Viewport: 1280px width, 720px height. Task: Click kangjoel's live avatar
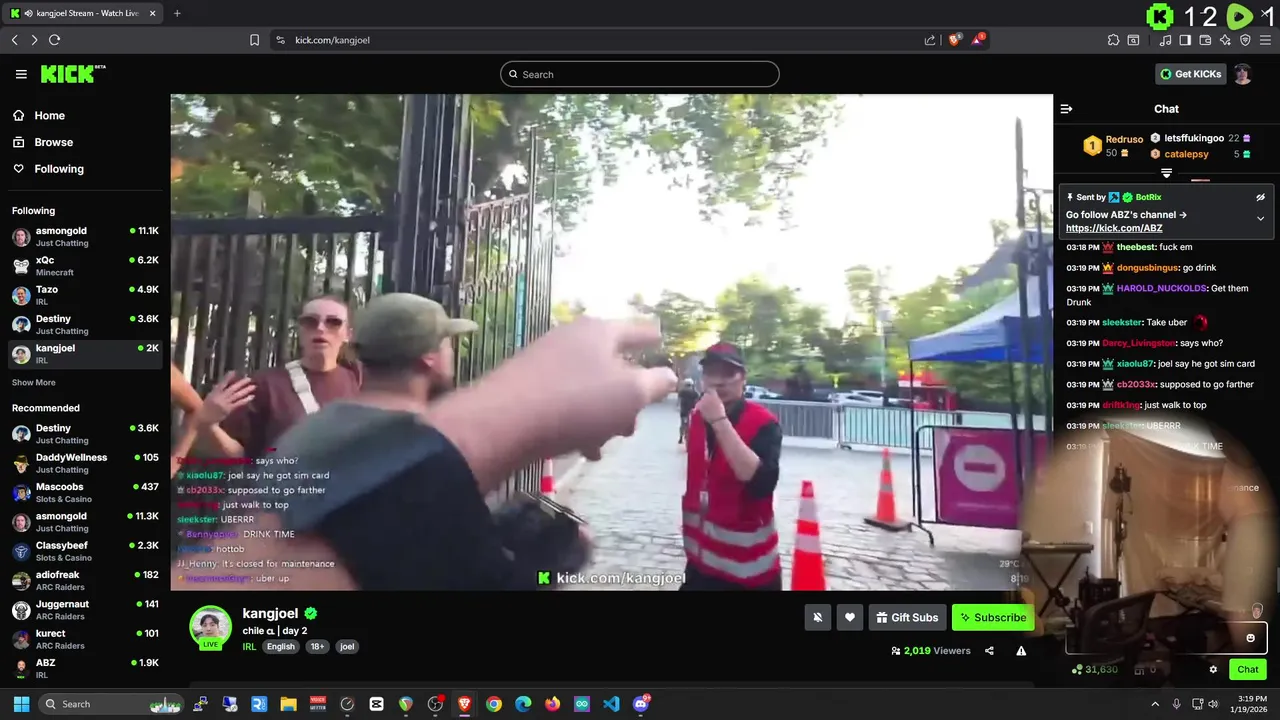pyautogui.click(x=211, y=627)
